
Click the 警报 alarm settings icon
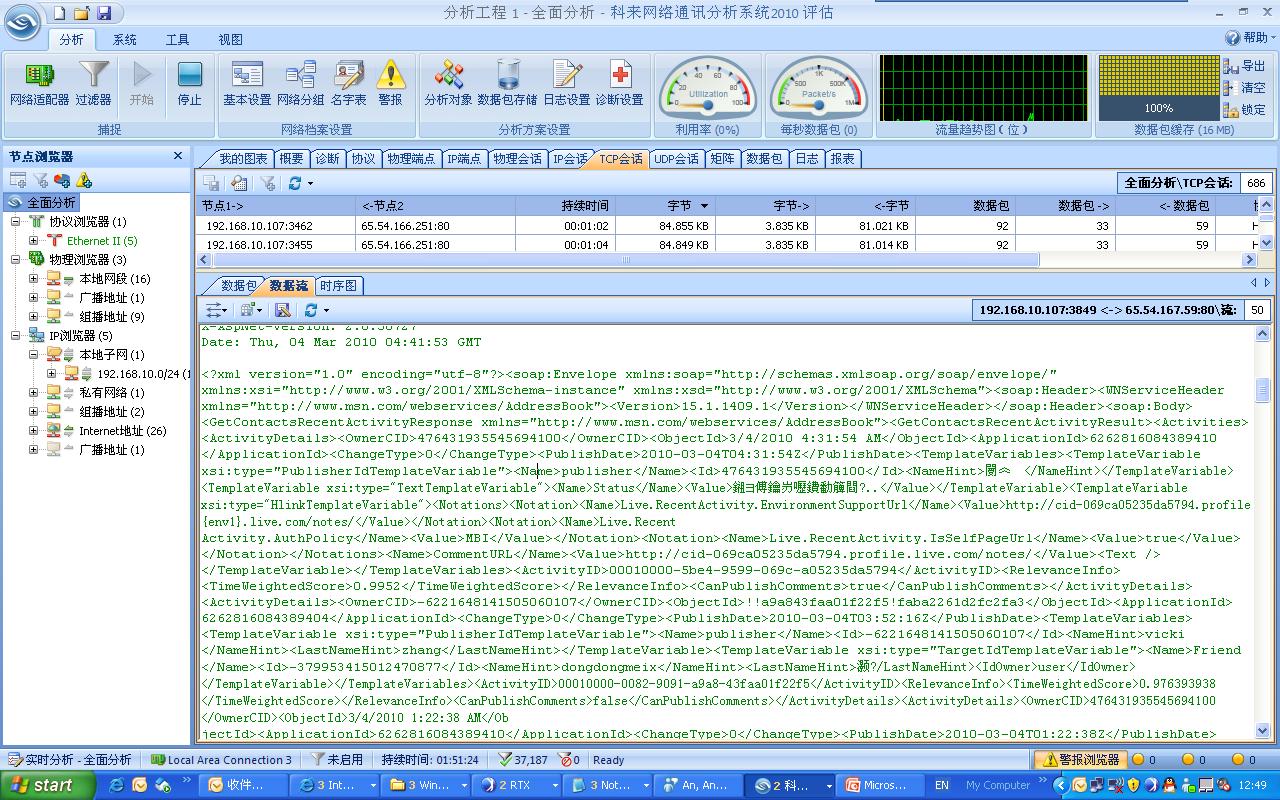(390, 83)
